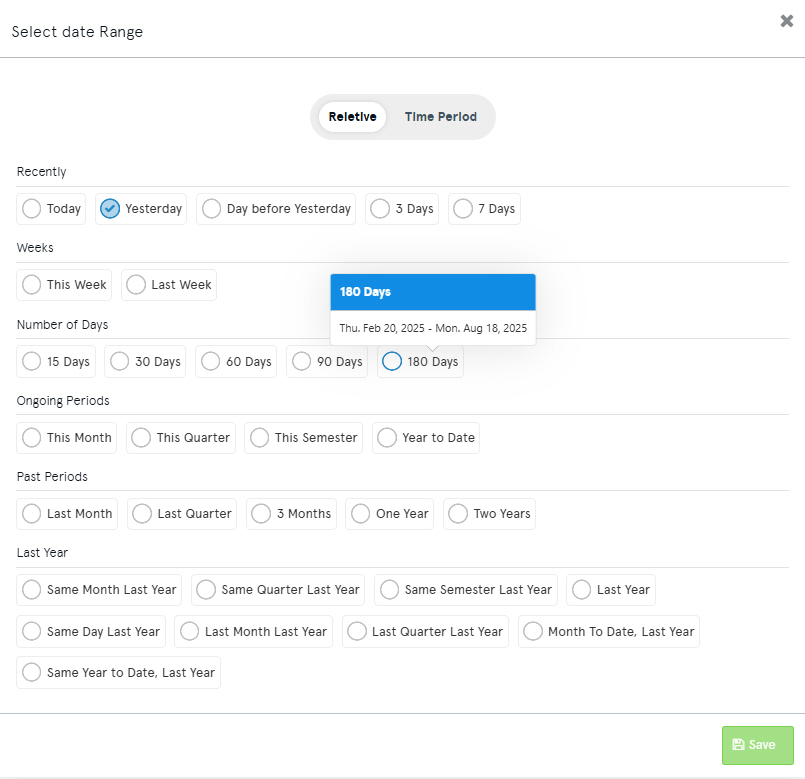Image resolution: width=805 pixels, height=779 pixels.
Task: Close the Select date Range dialog
Action: 787,21
